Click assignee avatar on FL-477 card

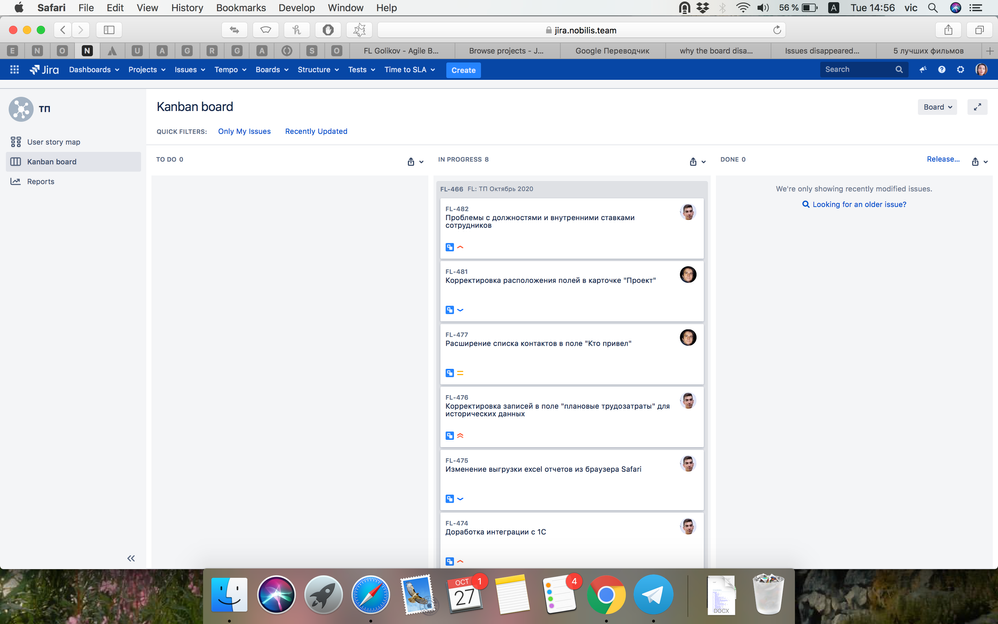pyautogui.click(x=688, y=337)
